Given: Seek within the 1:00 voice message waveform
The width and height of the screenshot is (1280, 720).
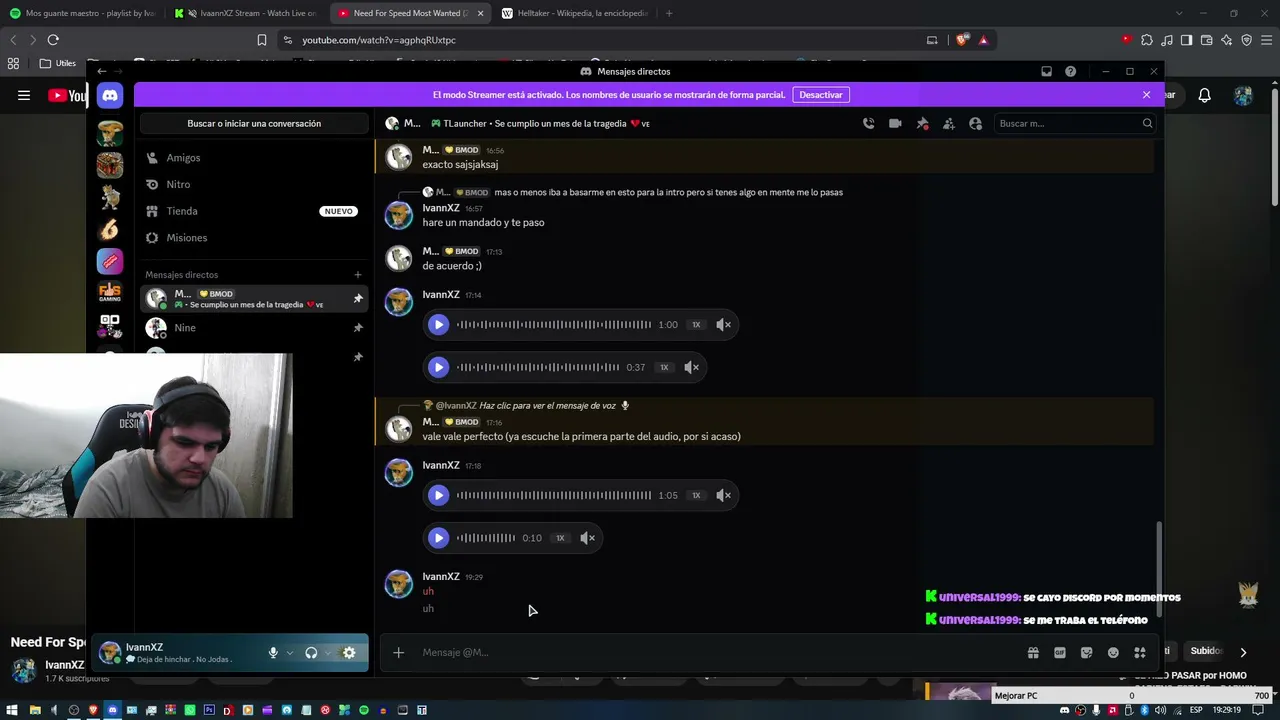Looking at the screenshot, I should pos(554,325).
